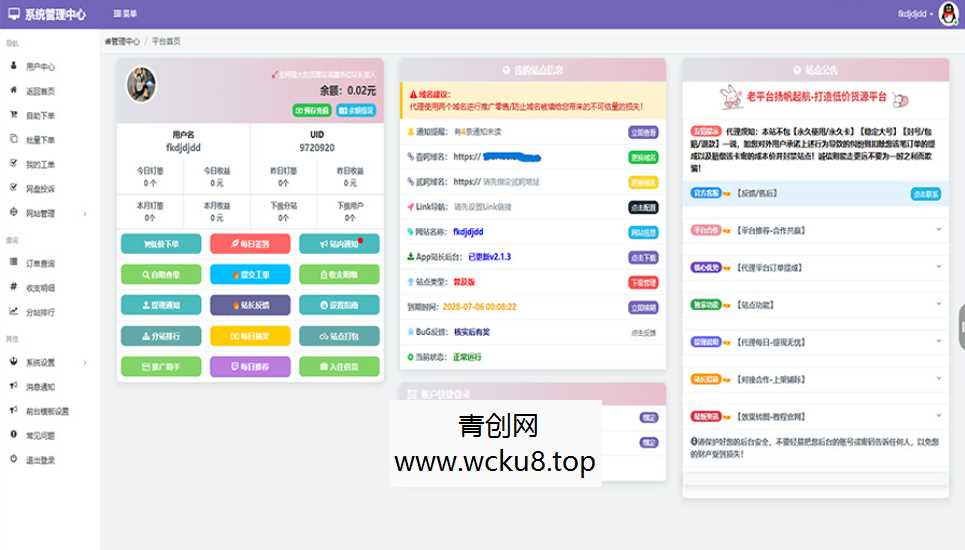Open the user account dropdown at top right
The image size is (965, 550).
(914, 14)
